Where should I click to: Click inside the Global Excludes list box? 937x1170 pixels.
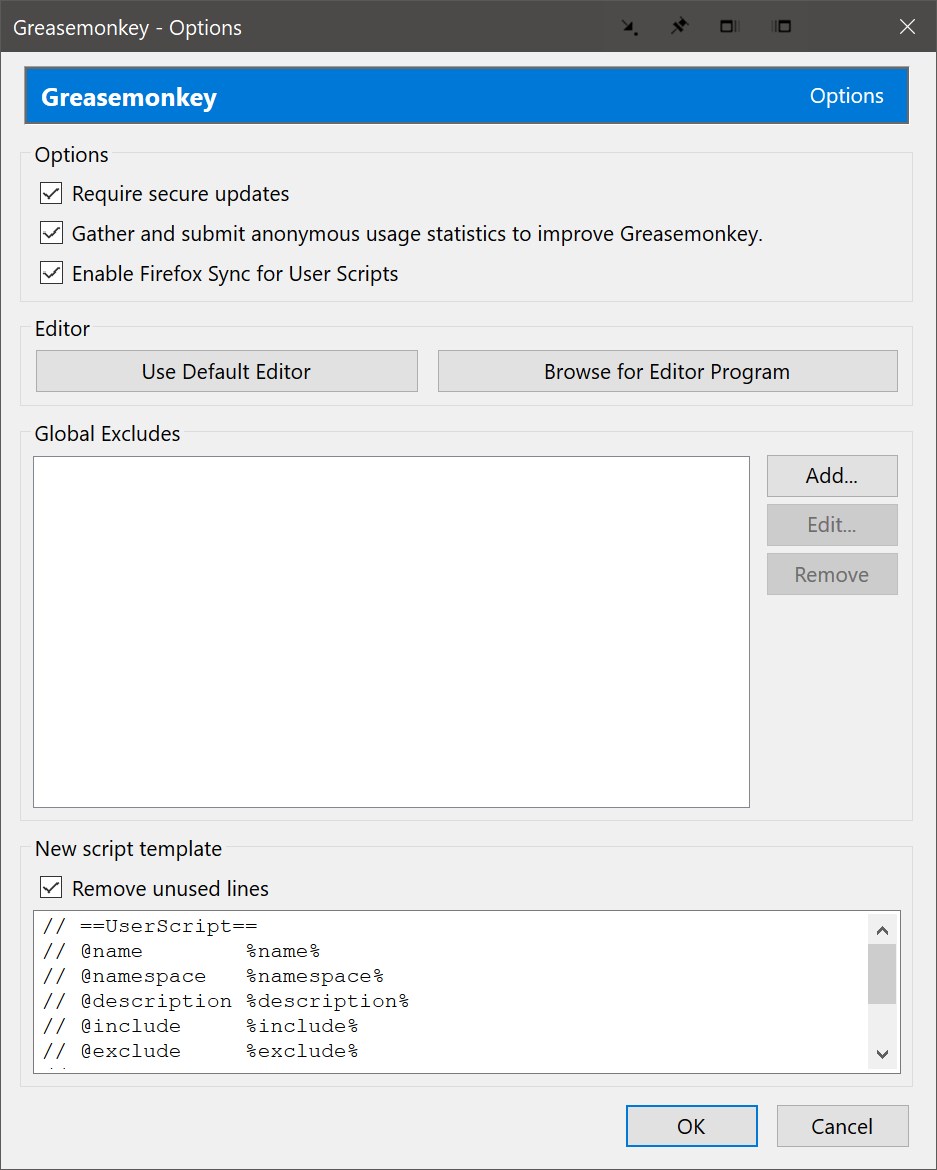(x=391, y=632)
